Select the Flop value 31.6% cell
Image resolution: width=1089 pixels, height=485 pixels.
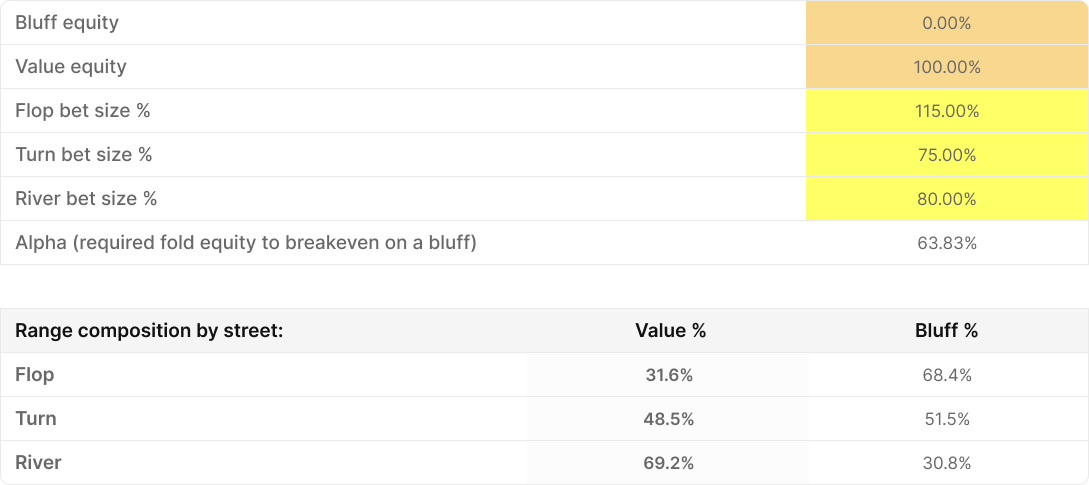(x=669, y=375)
